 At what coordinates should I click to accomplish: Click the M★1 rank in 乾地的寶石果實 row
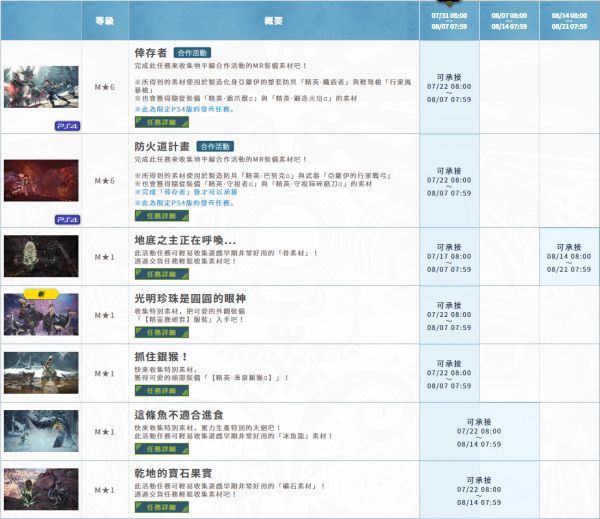pyautogui.click(x=105, y=490)
